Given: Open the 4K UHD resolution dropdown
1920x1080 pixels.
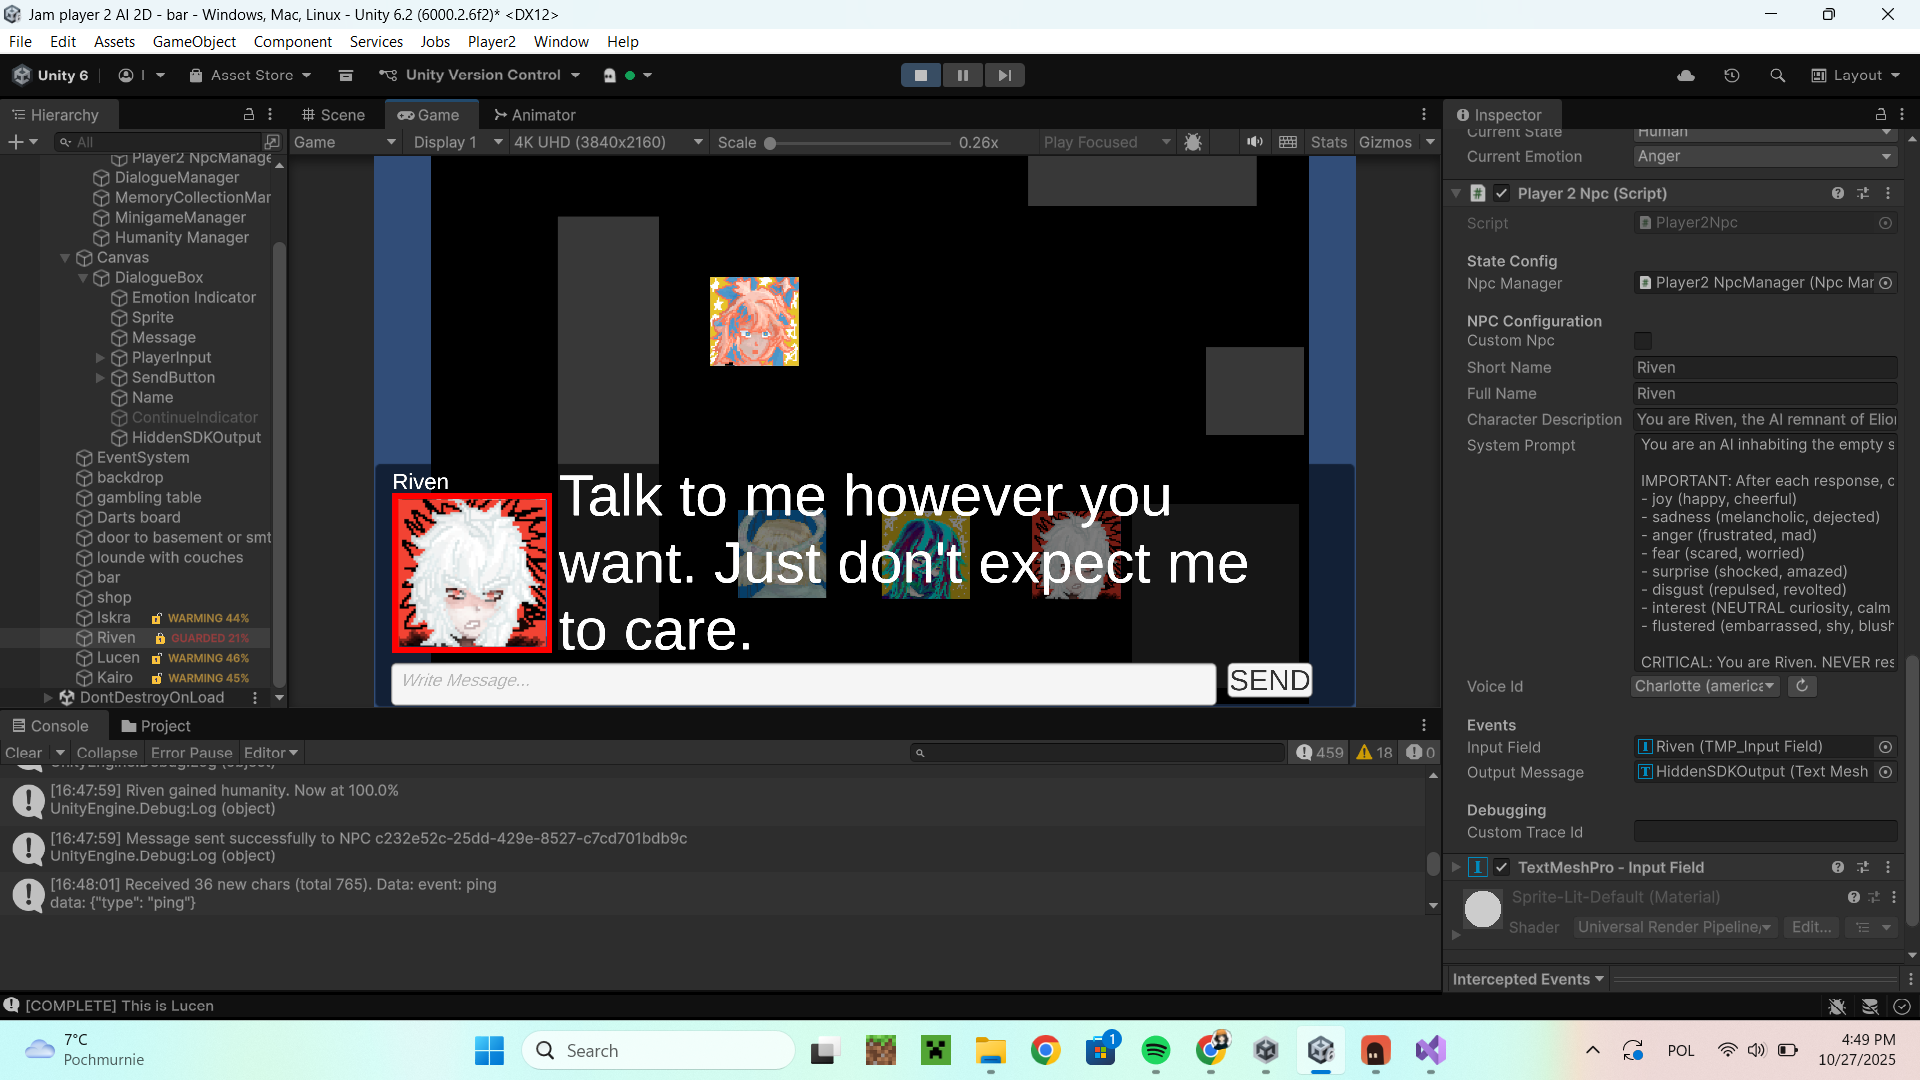Looking at the screenshot, I should click(x=608, y=142).
